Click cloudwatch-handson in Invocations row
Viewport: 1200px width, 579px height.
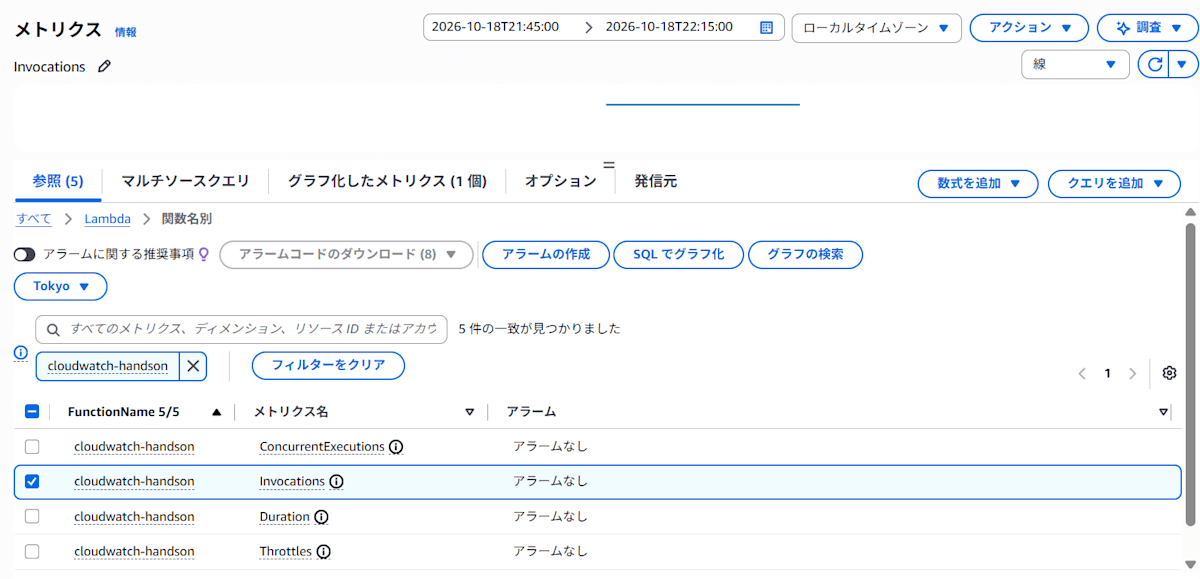pyautogui.click(x=134, y=482)
